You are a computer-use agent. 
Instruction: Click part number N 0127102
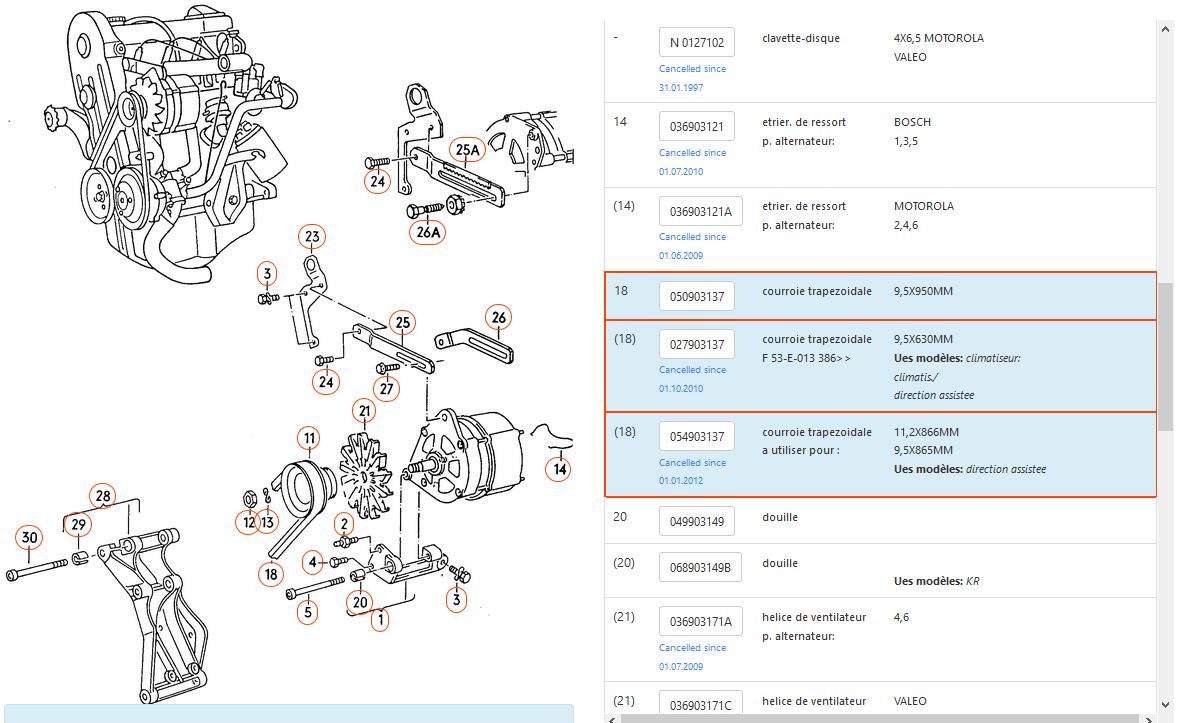(x=697, y=42)
